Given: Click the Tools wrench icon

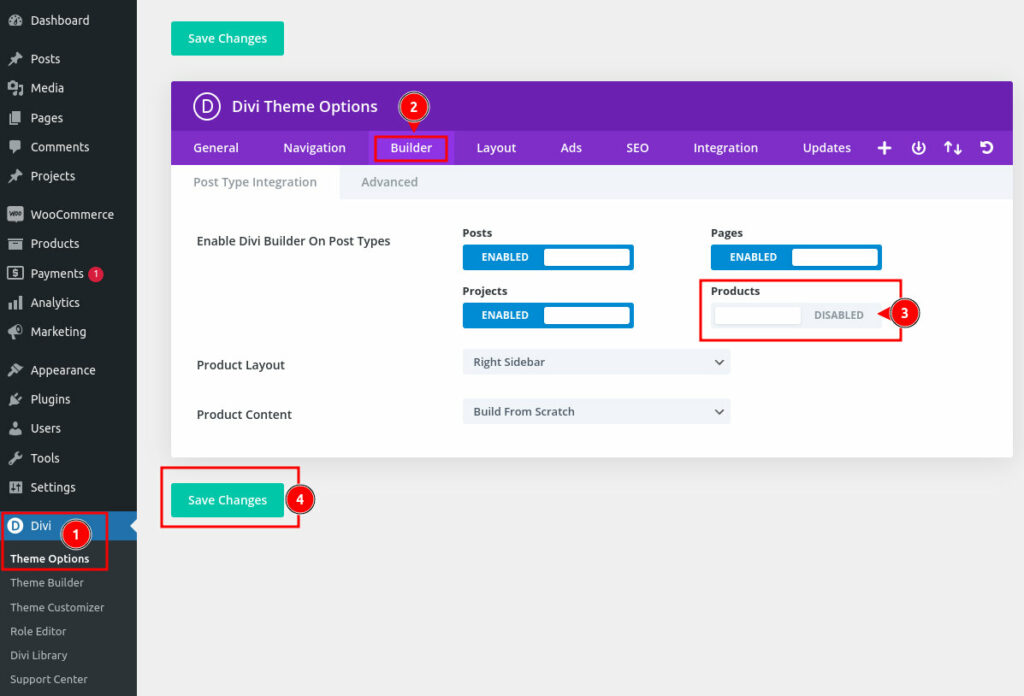Looking at the screenshot, I should tap(15, 458).
